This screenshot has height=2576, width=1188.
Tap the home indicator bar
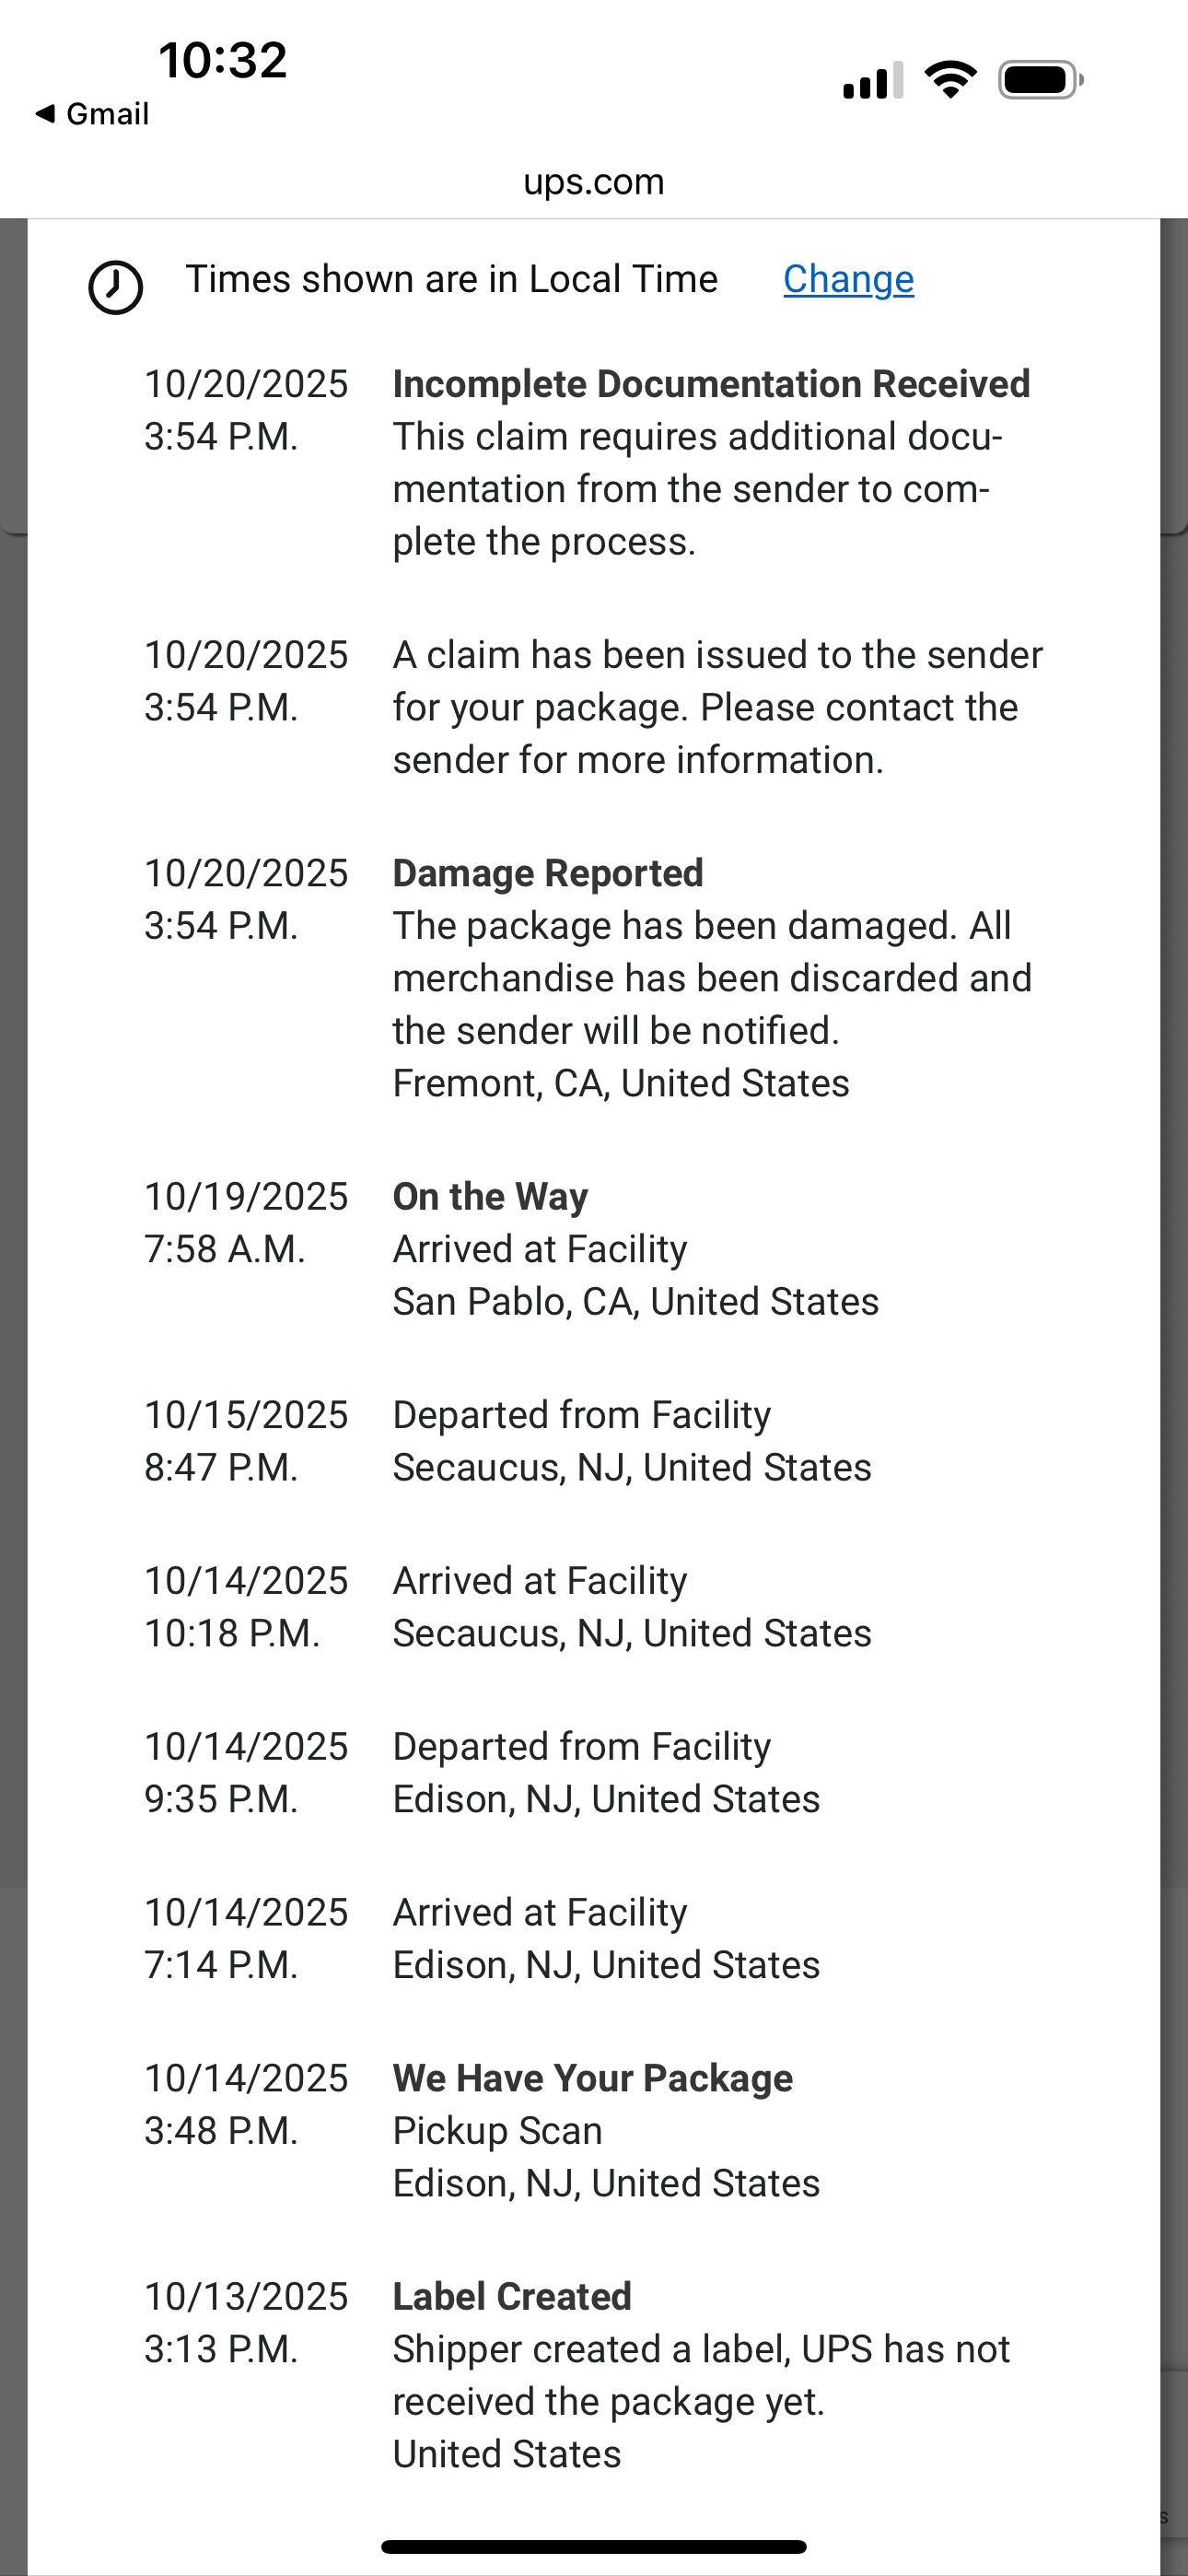594,2546
